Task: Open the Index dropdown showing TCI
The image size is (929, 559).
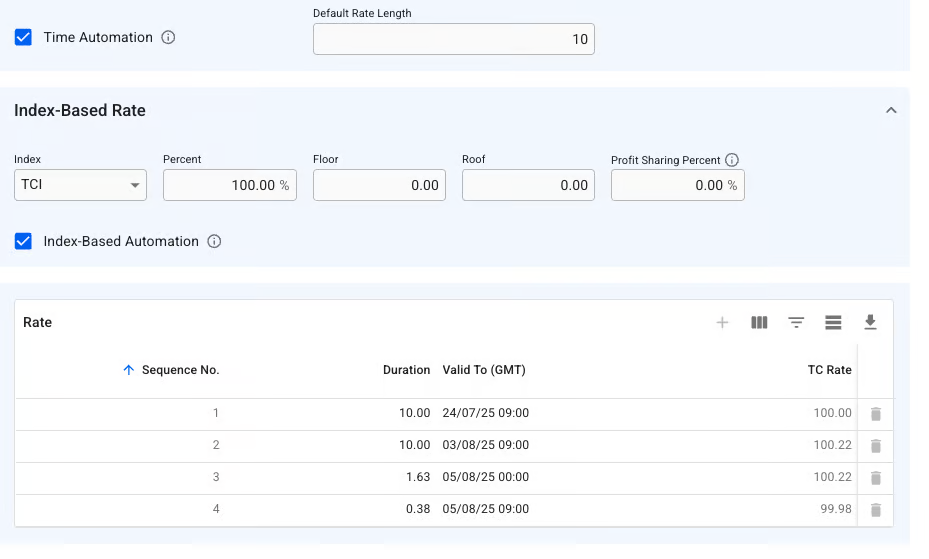Action: 80,185
